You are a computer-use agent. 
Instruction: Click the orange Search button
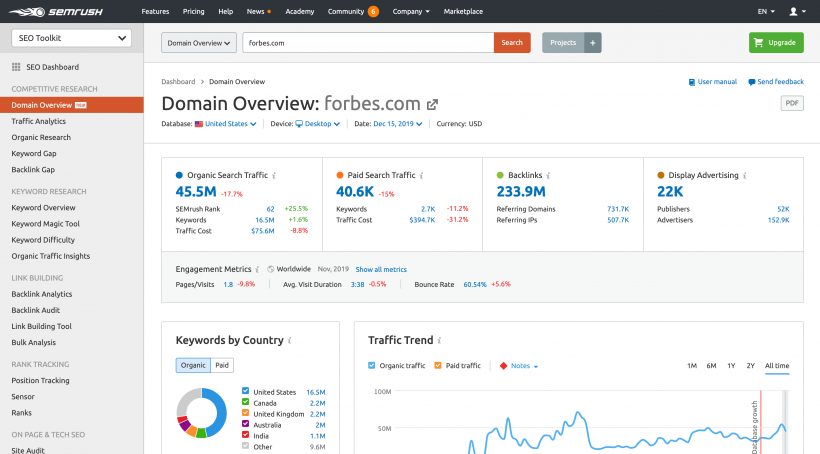click(512, 43)
